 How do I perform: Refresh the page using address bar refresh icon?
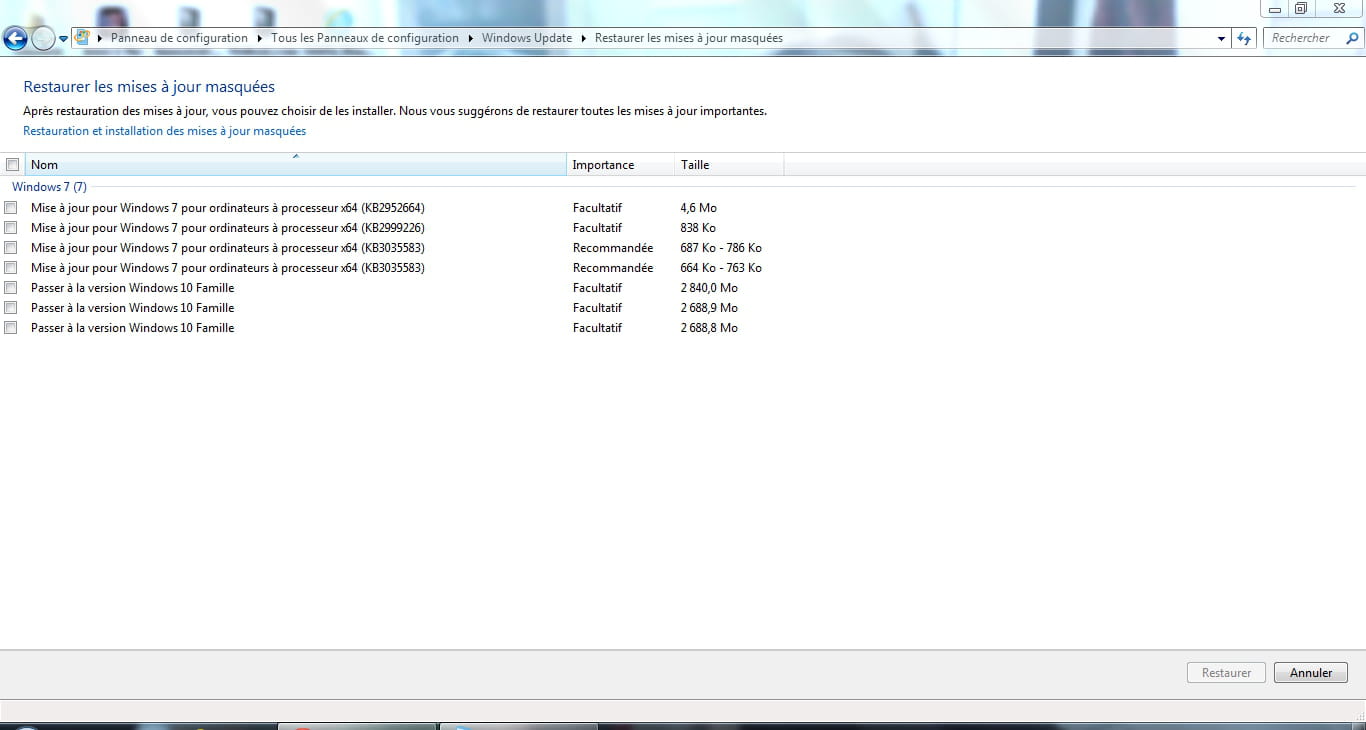point(1244,38)
